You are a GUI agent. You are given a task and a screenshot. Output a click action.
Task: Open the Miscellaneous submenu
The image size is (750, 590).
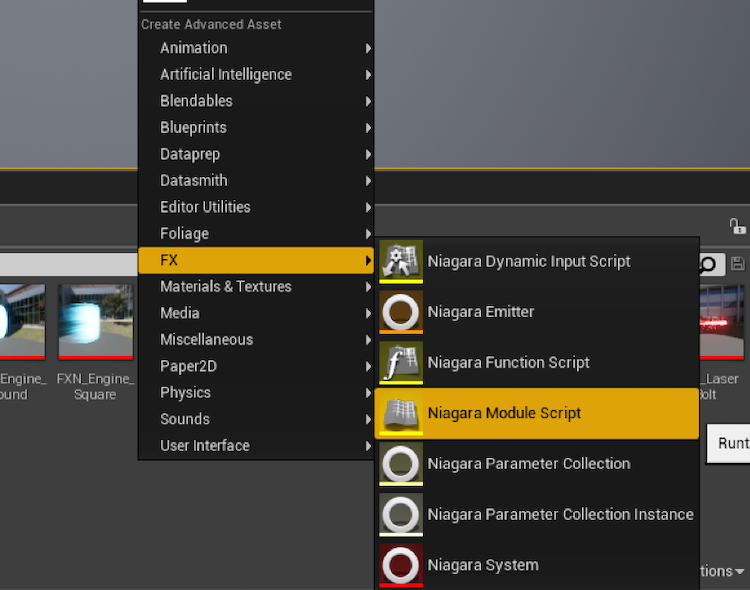256,340
